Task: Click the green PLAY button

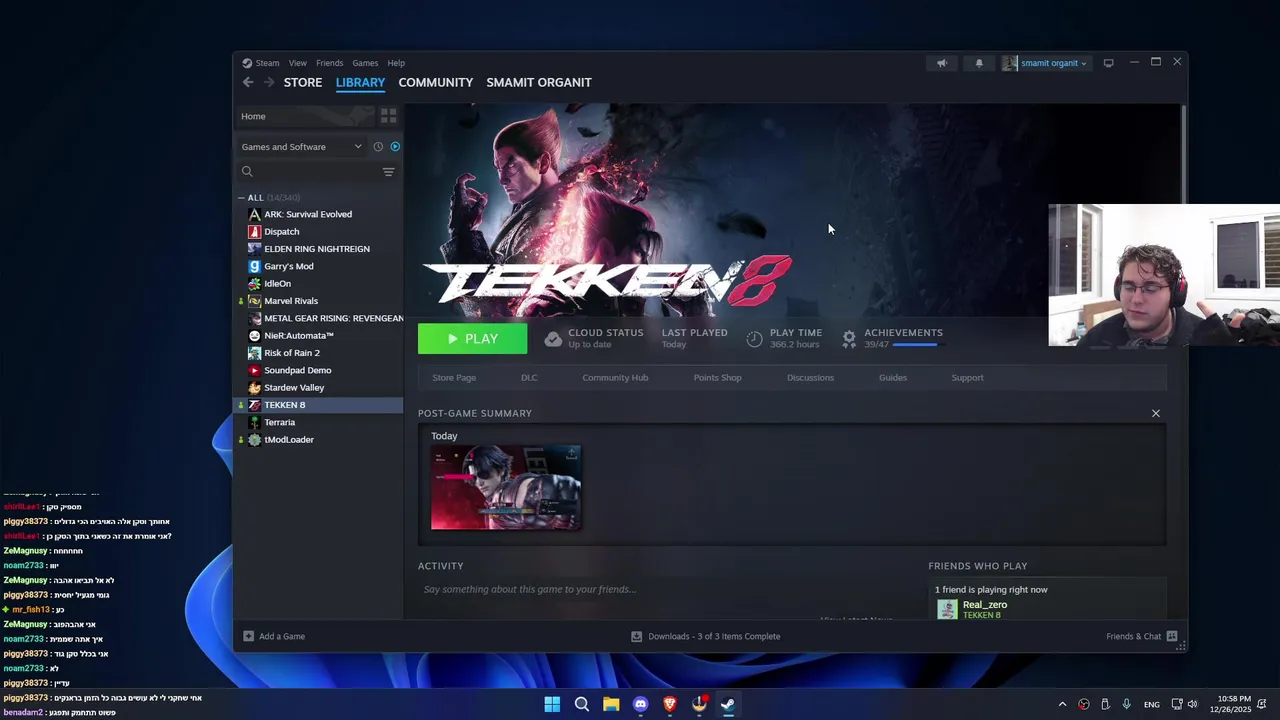Action: 472,339
